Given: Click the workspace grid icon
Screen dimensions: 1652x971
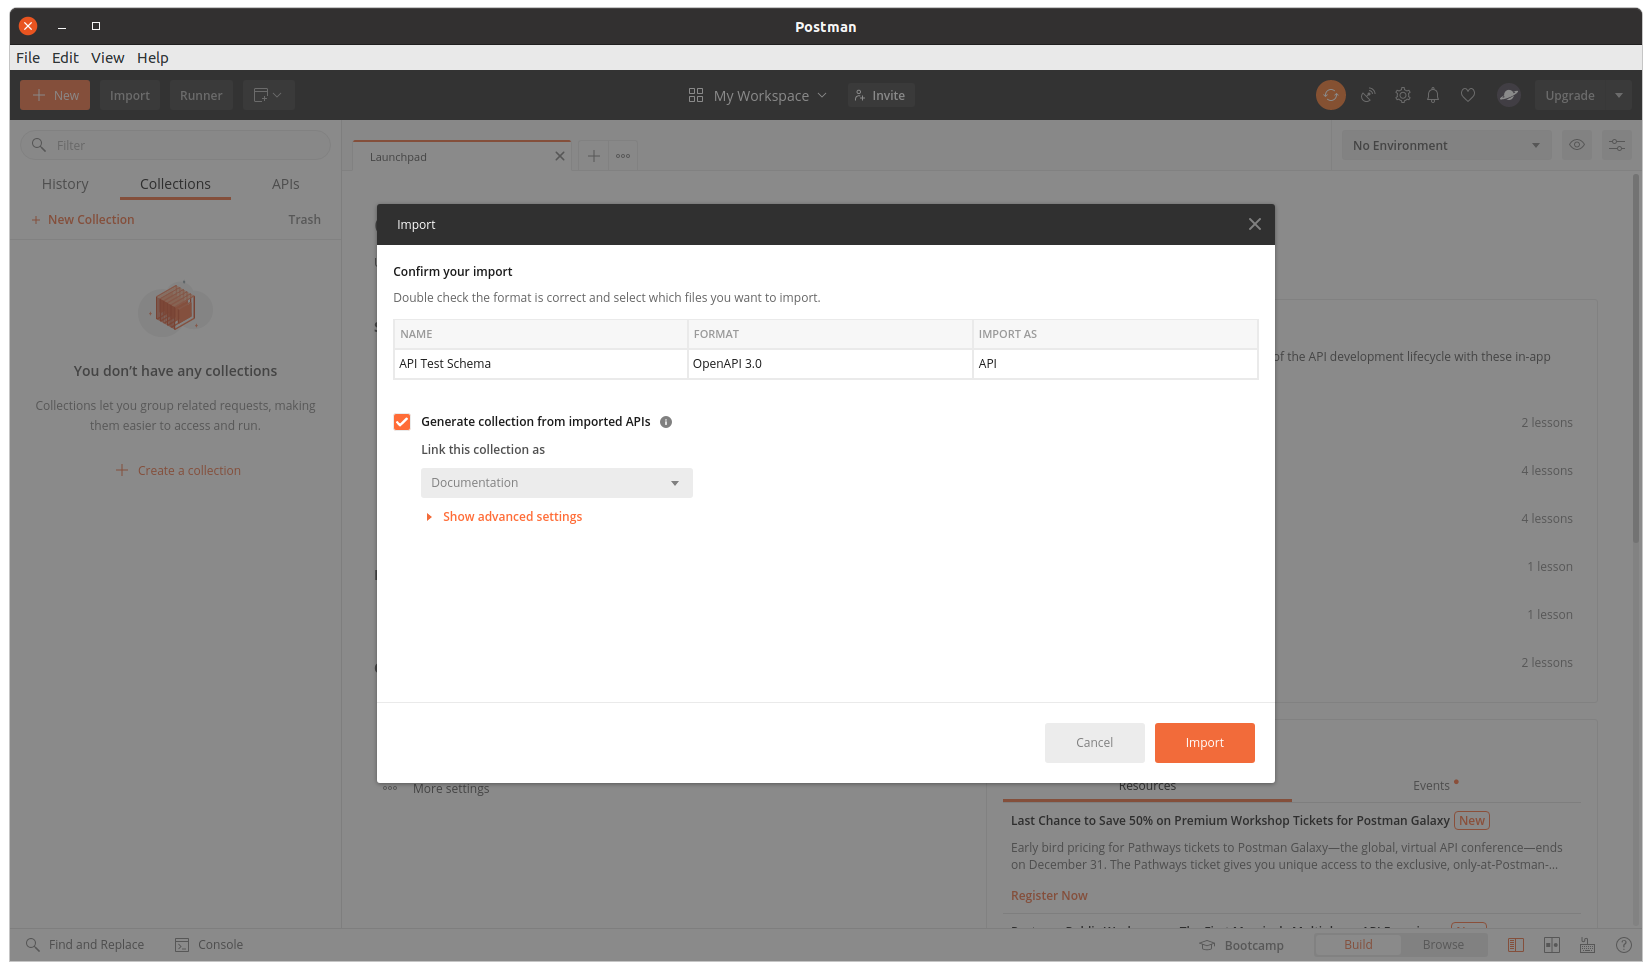Looking at the screenshot, I should (x=696, y=95).
